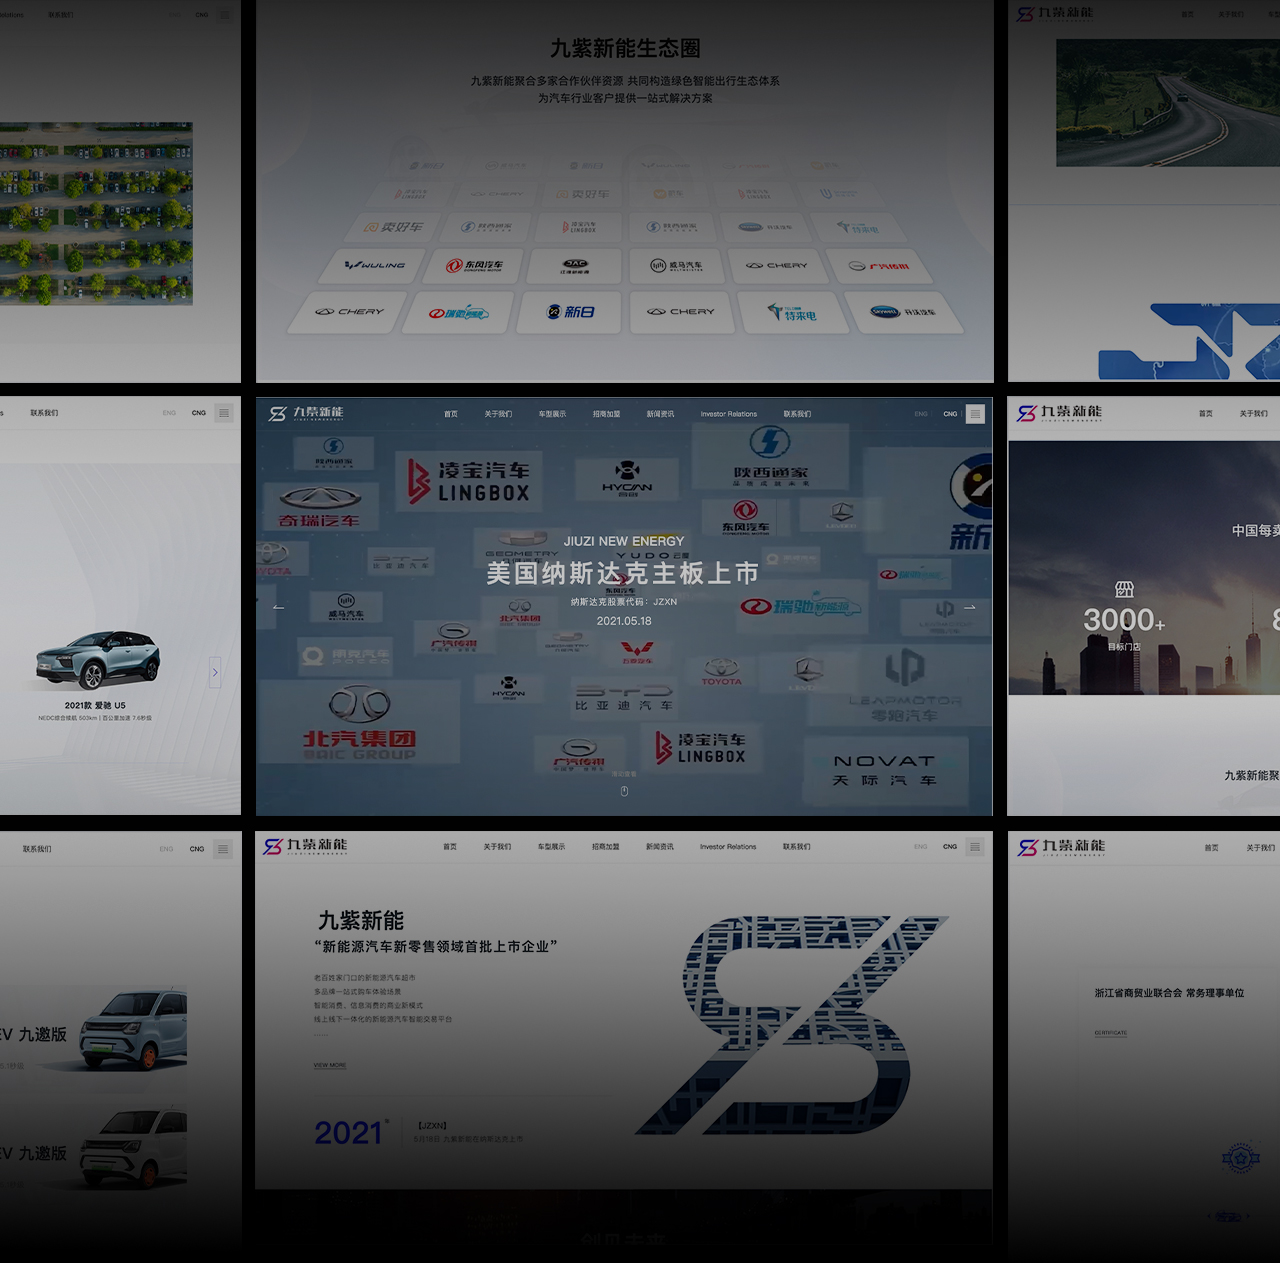The height and width of the screenshot is (1263, 1280).
Task: Switch to ENG language in the hero banner panel
Action: 921,414
